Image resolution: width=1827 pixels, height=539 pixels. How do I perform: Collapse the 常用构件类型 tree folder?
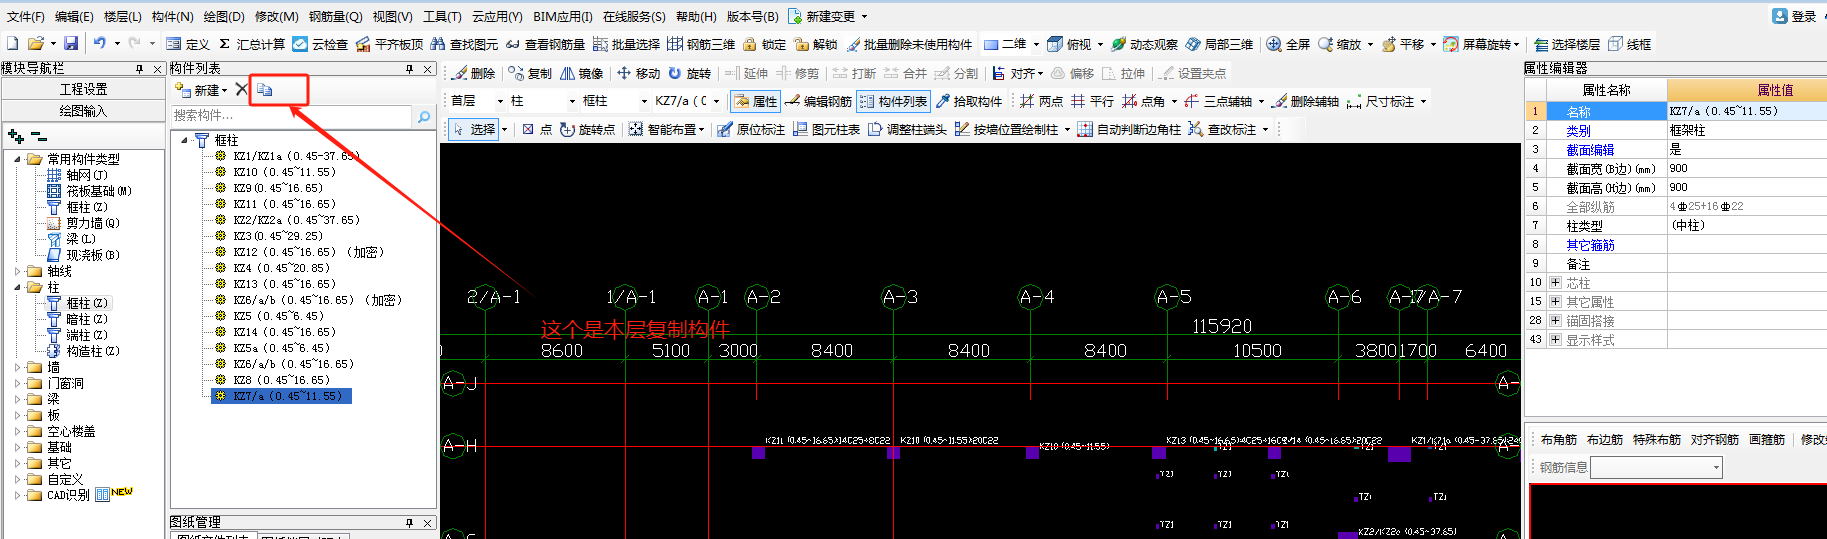(x=17, y=159)
